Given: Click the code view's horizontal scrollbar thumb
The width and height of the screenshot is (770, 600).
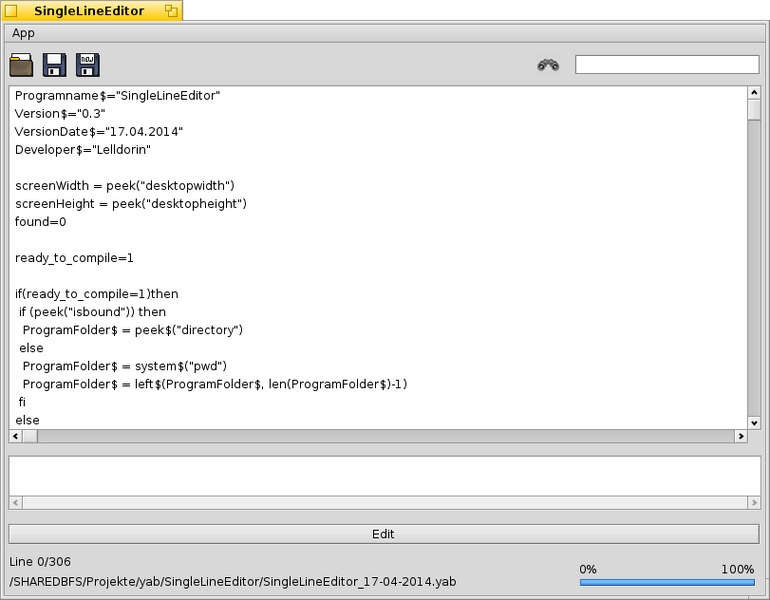Looking at the screenshot, I should (30, 436).
